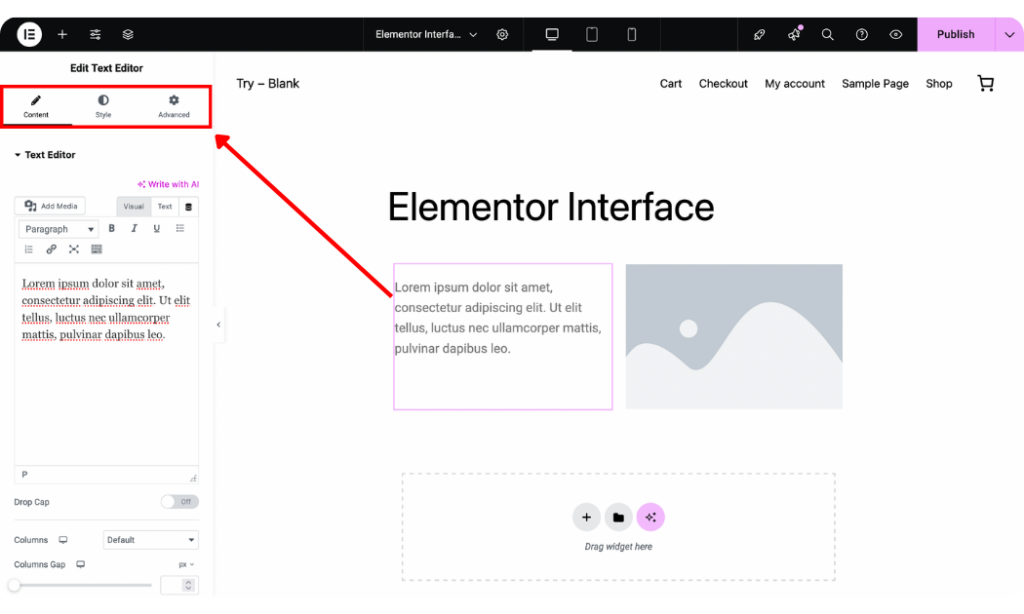This screenshot has height=614, width=1024.
Task: Expand Publish options arrow
Action: click(x=1010, y=35)
